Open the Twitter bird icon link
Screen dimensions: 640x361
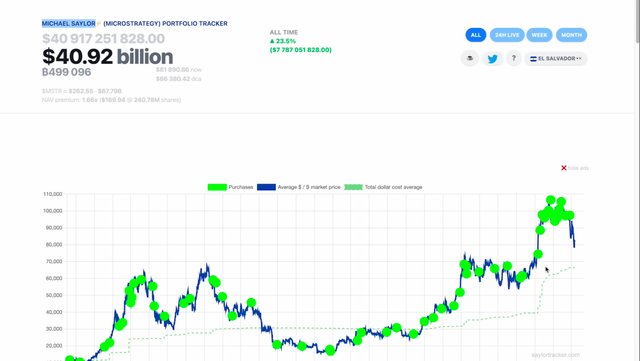pyautogui.click(x=492, y=59)
